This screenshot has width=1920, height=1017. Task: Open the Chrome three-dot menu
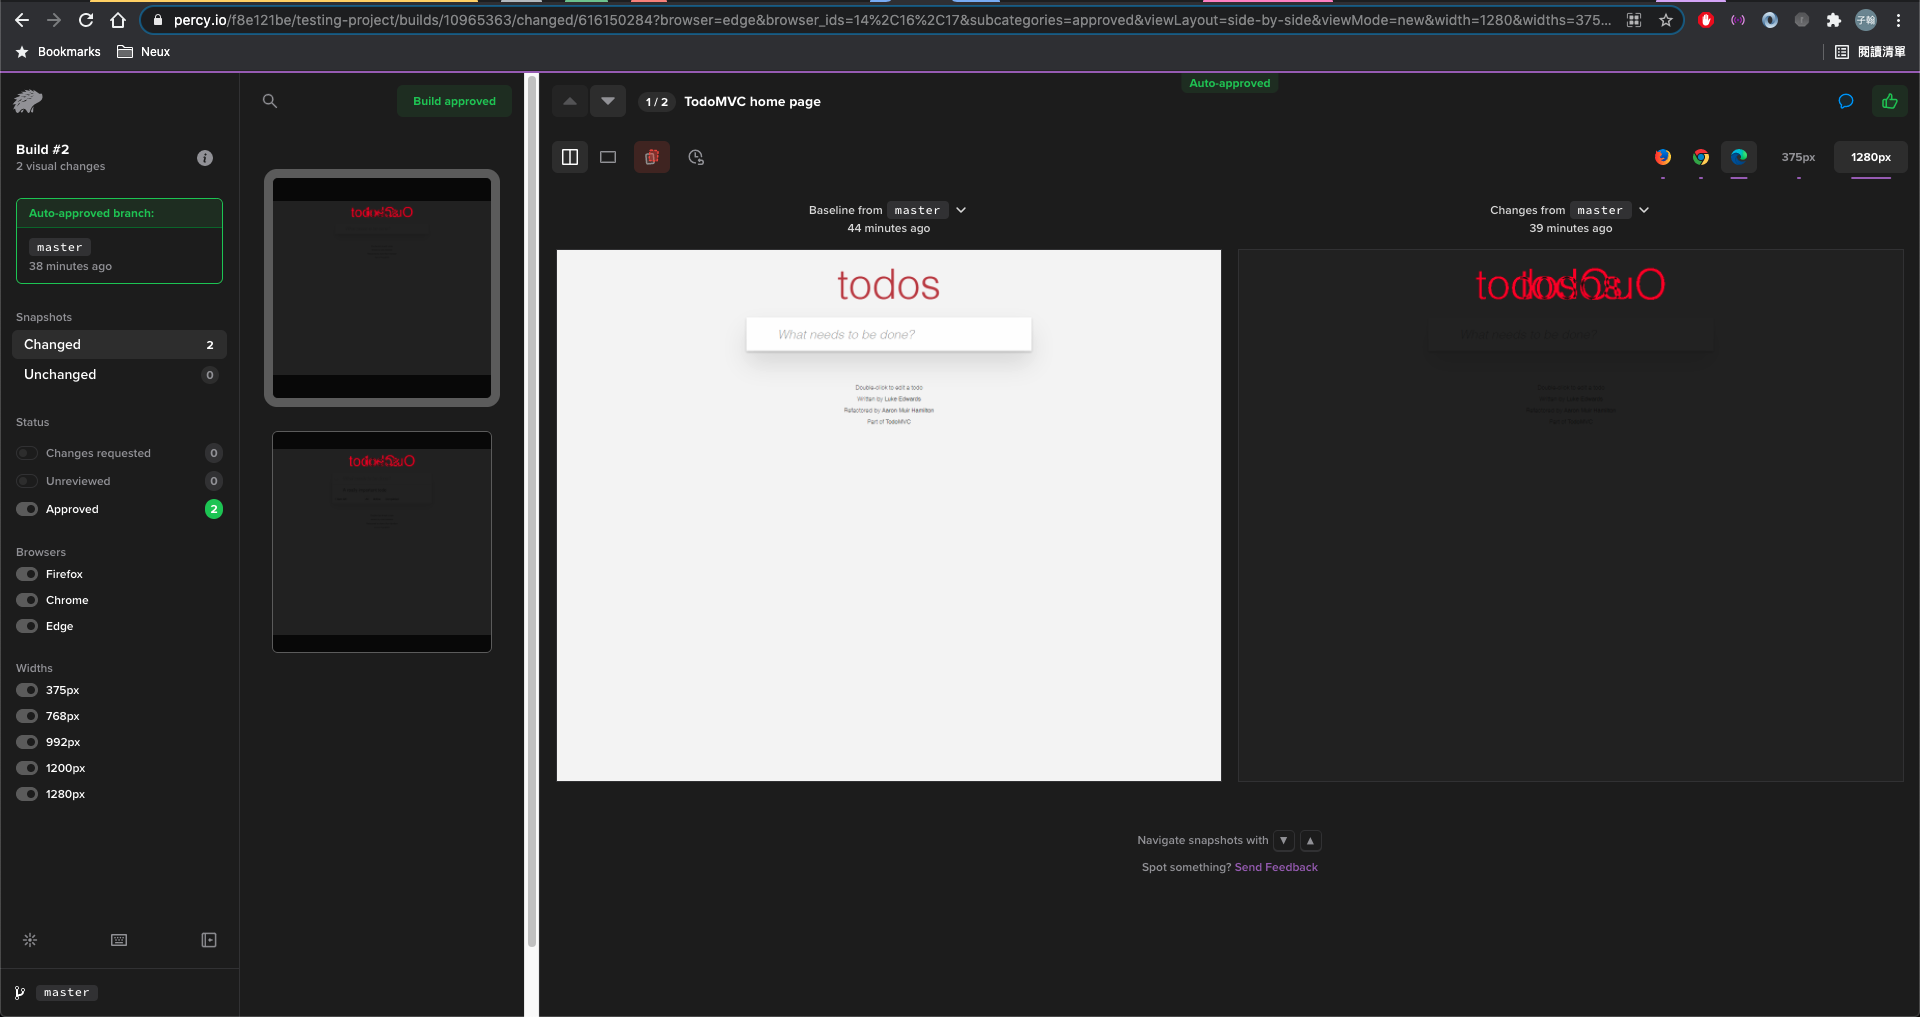pyautogui.click(x=1898, y=20)
